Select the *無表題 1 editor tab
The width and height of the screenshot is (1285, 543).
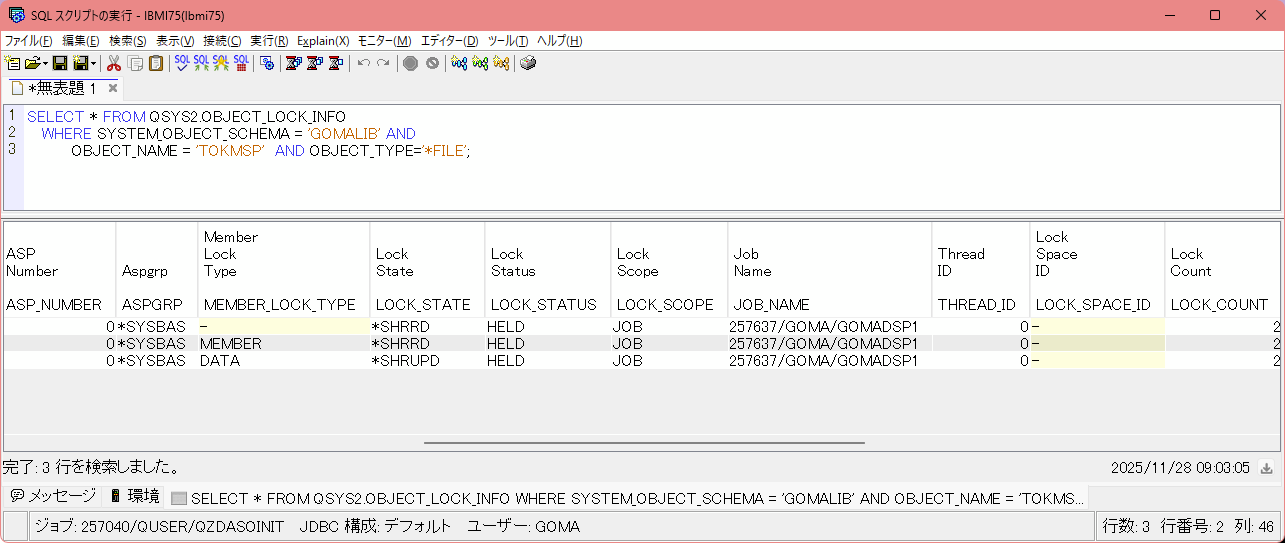[x=62, y=88]
